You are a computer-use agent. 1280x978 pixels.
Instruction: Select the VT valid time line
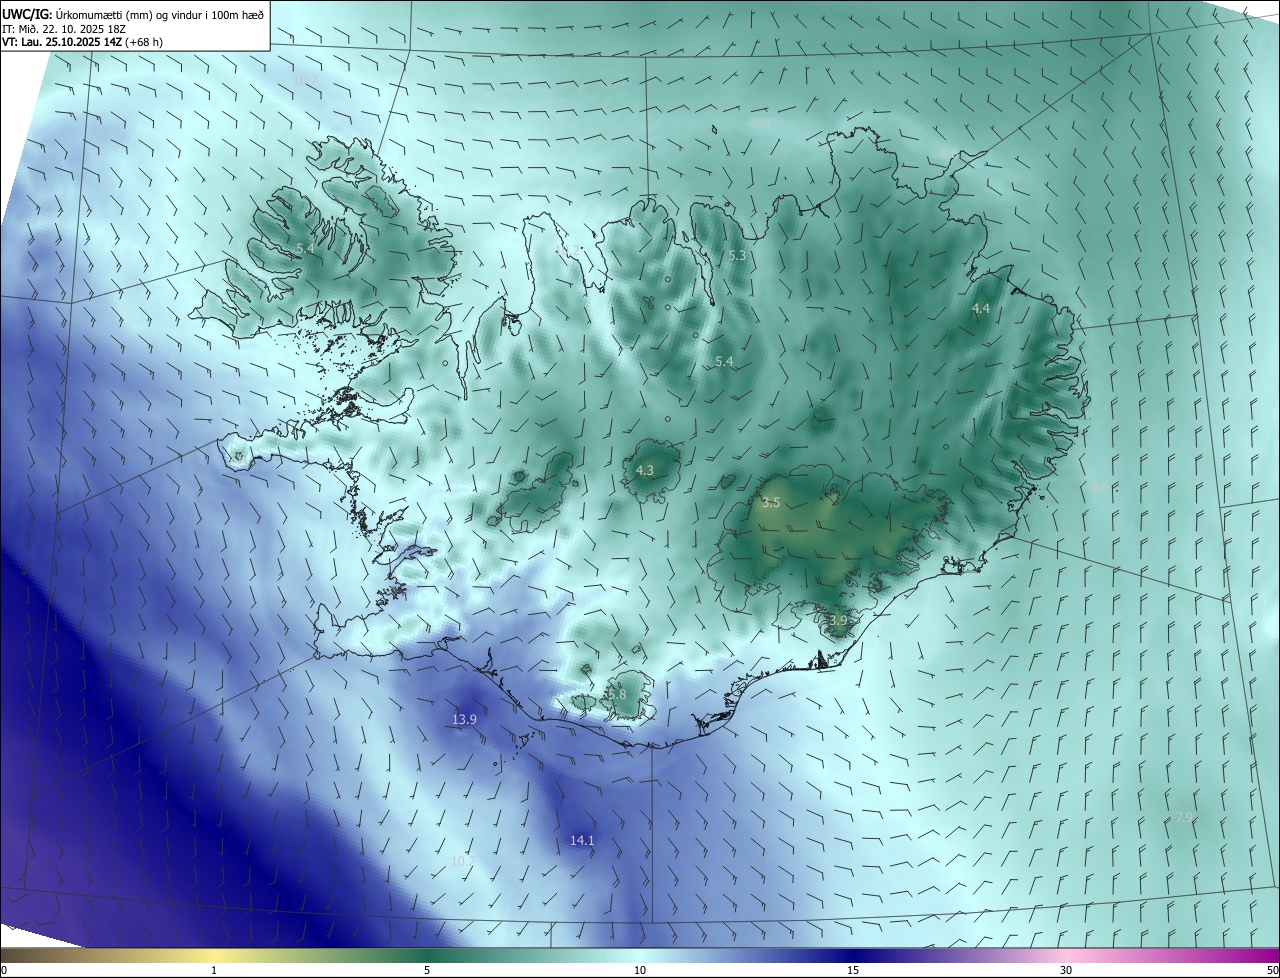tap(82, 42)
